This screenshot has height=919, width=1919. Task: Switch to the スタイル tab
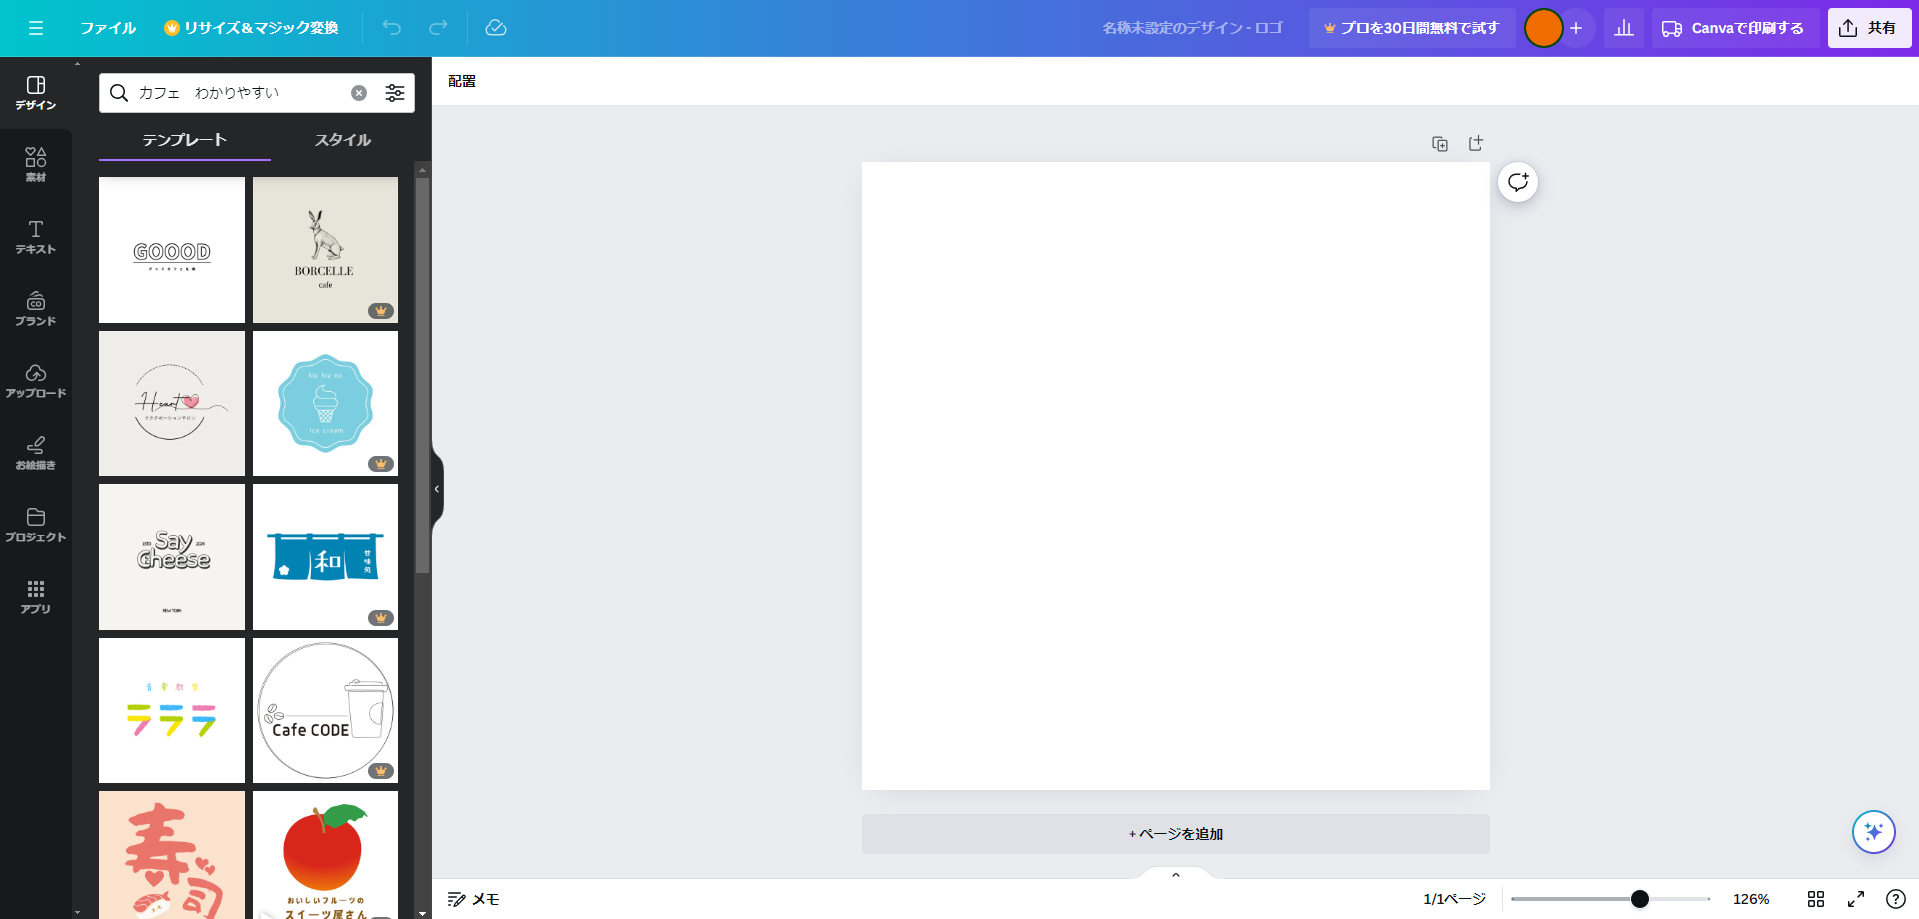pos(341,140)
